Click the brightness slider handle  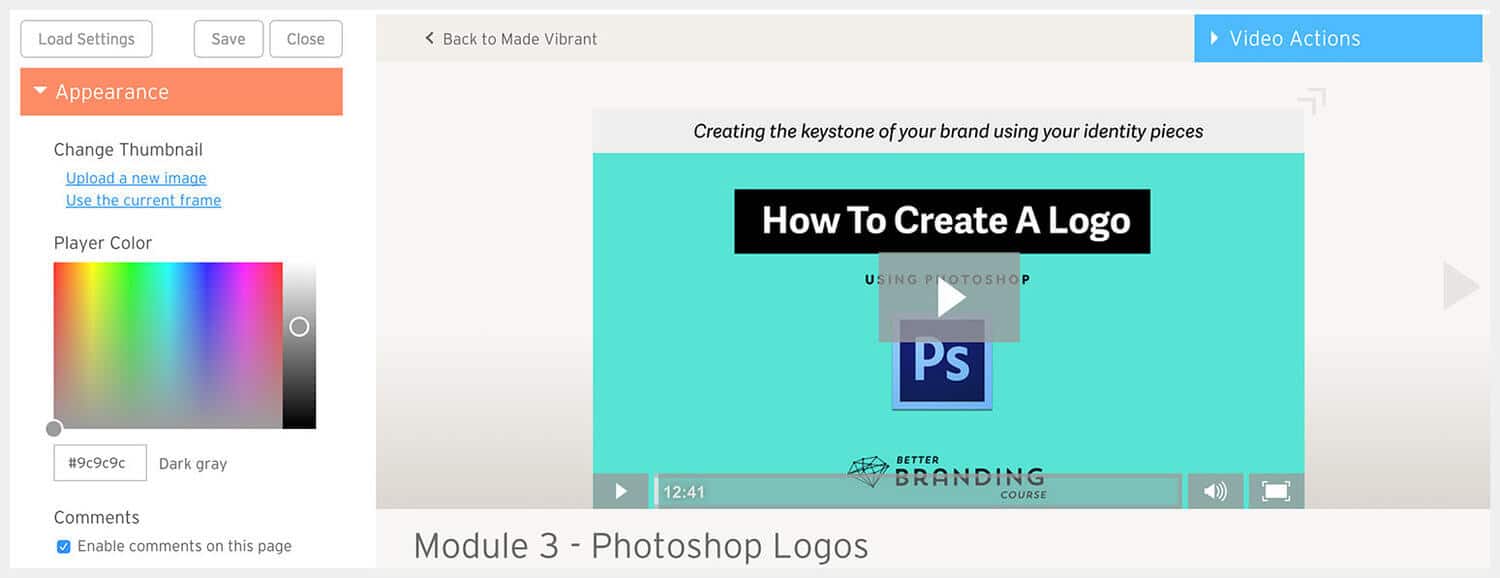[x=299, y=327]
